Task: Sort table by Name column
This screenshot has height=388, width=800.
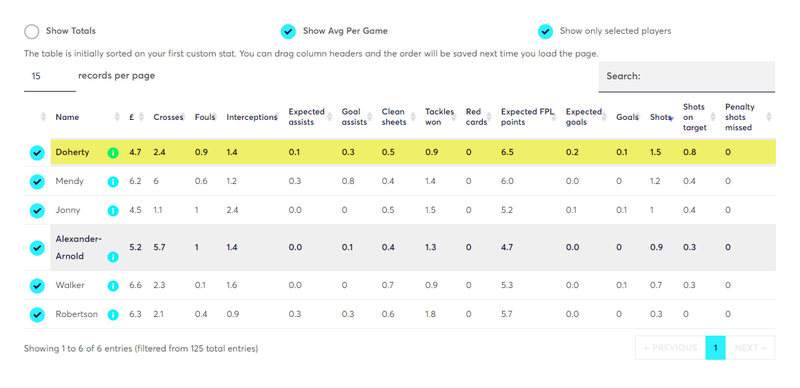Action: (x=67, y=117)
